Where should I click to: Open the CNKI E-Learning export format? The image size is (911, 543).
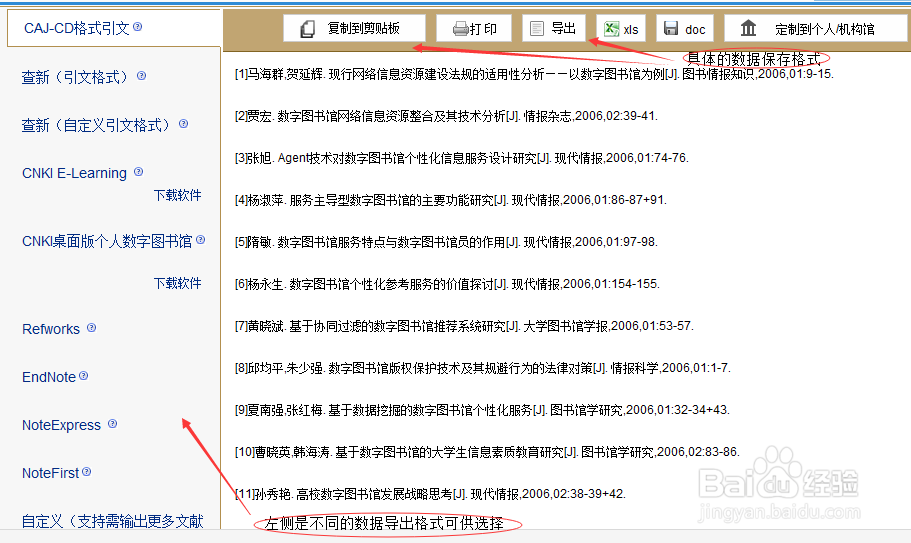pos(74,173)
